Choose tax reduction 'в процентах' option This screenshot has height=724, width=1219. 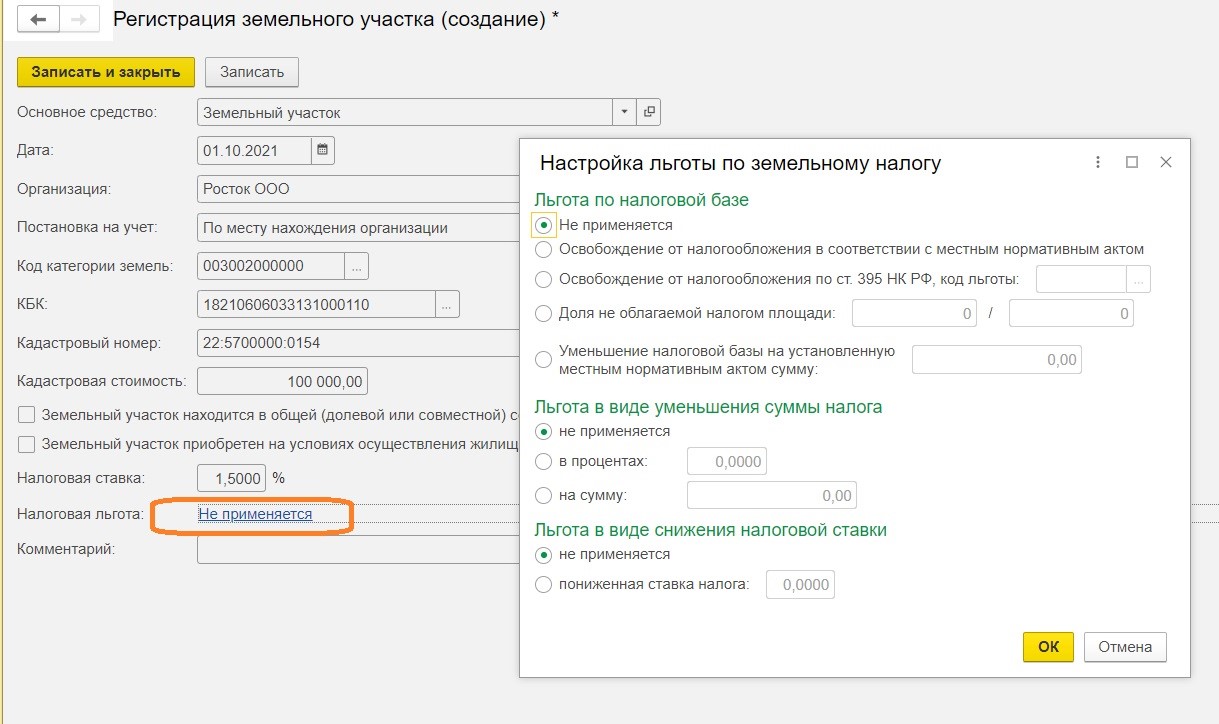point(543,461)
